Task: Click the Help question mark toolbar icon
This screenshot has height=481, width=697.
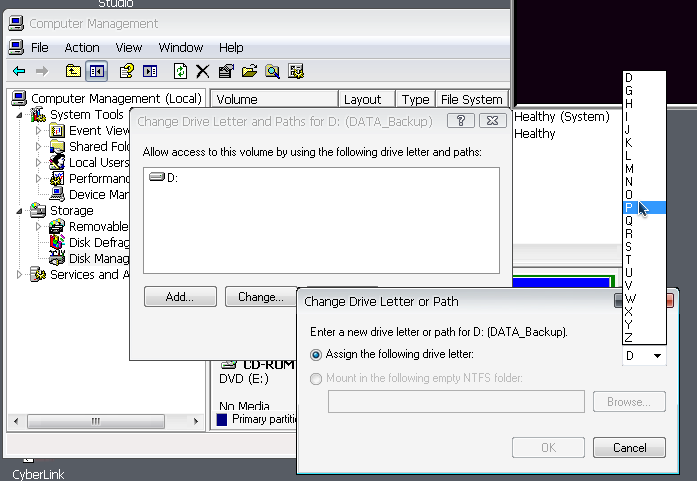Action: point(127,71)
